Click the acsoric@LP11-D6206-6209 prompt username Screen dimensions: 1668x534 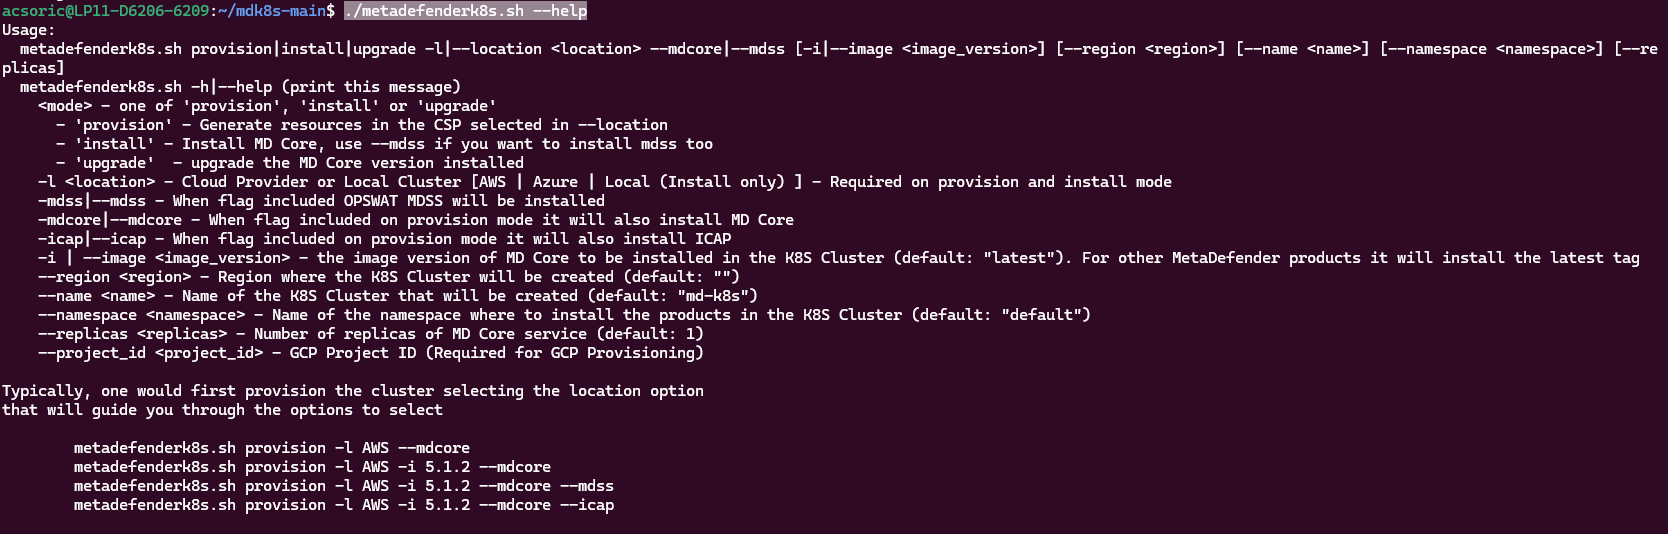click(x=106, y=11)
